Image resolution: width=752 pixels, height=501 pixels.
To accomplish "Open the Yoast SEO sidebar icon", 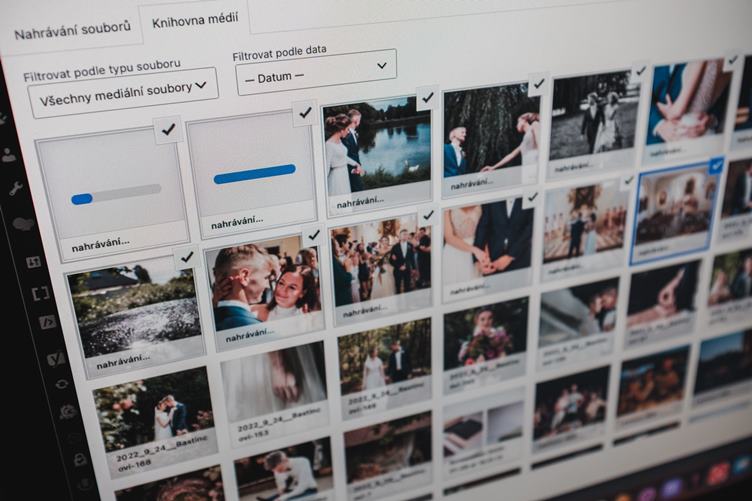I will tap(55, 358).
